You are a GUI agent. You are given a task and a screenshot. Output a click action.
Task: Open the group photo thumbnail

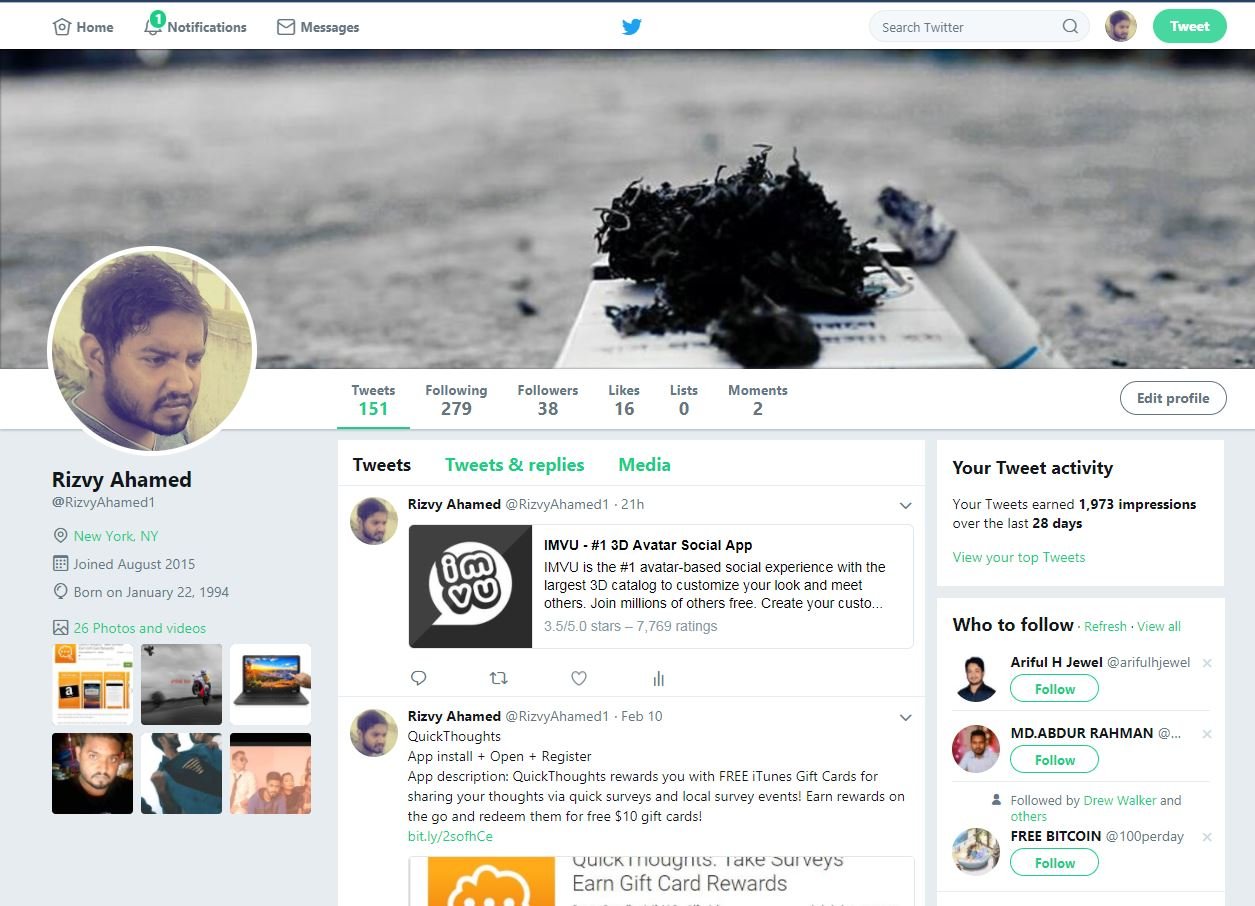(270, 773)
